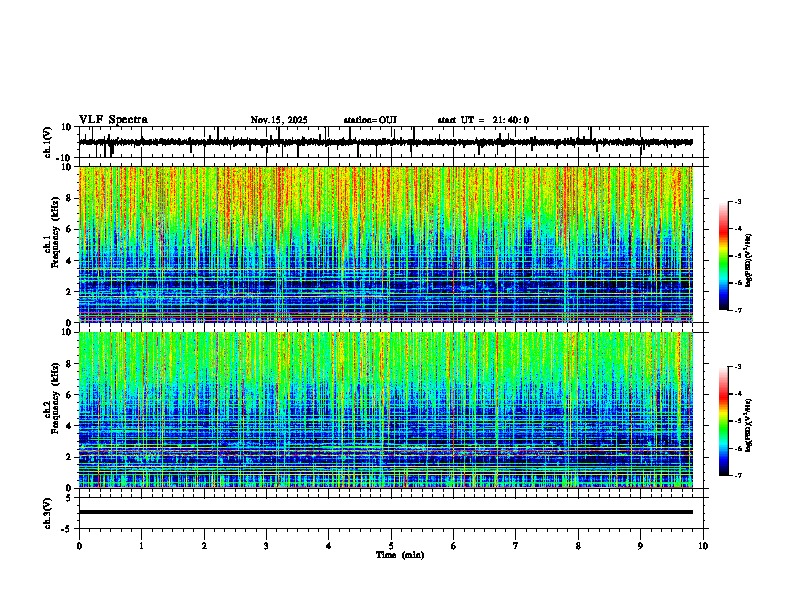Click the ch.2 "Frequency (kHz)" axis label
The height and width of the screenshot is (612, 792).
[55, 398]
